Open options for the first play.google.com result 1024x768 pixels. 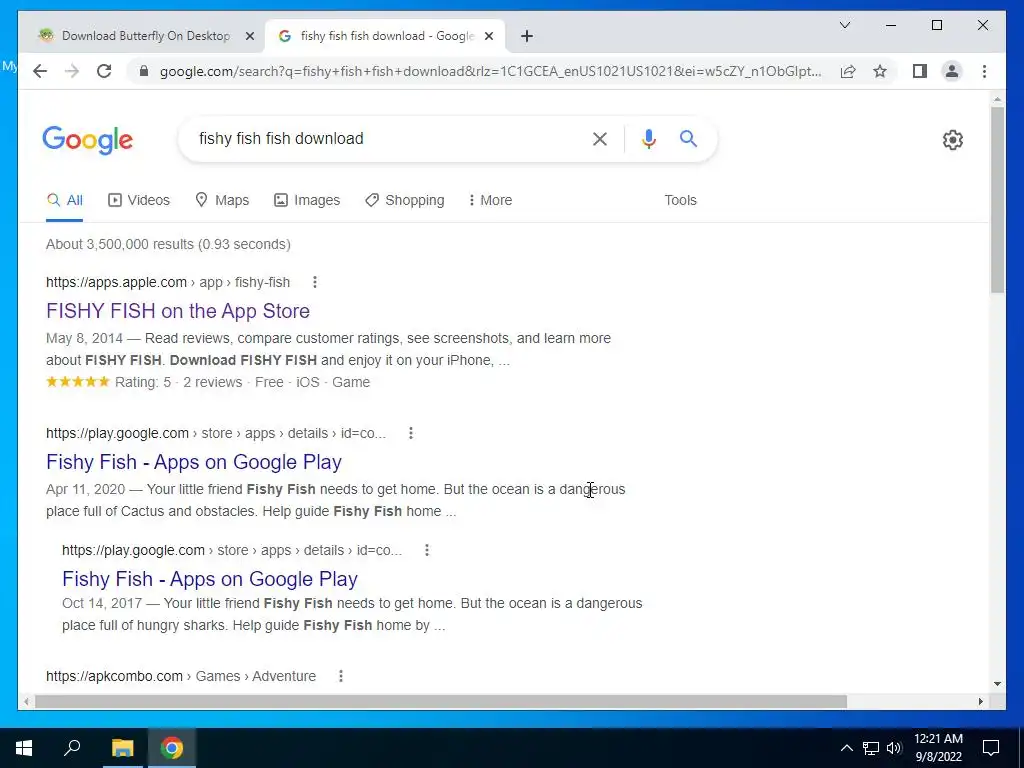coord(411,433)
